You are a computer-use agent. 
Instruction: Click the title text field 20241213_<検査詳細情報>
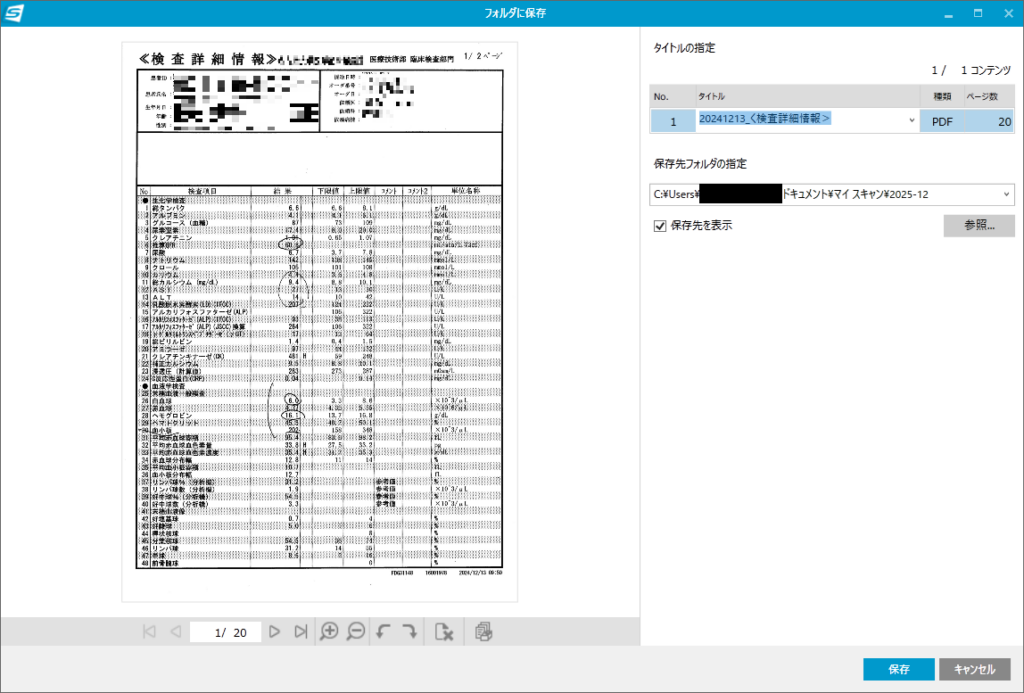[x=800, y=120]
